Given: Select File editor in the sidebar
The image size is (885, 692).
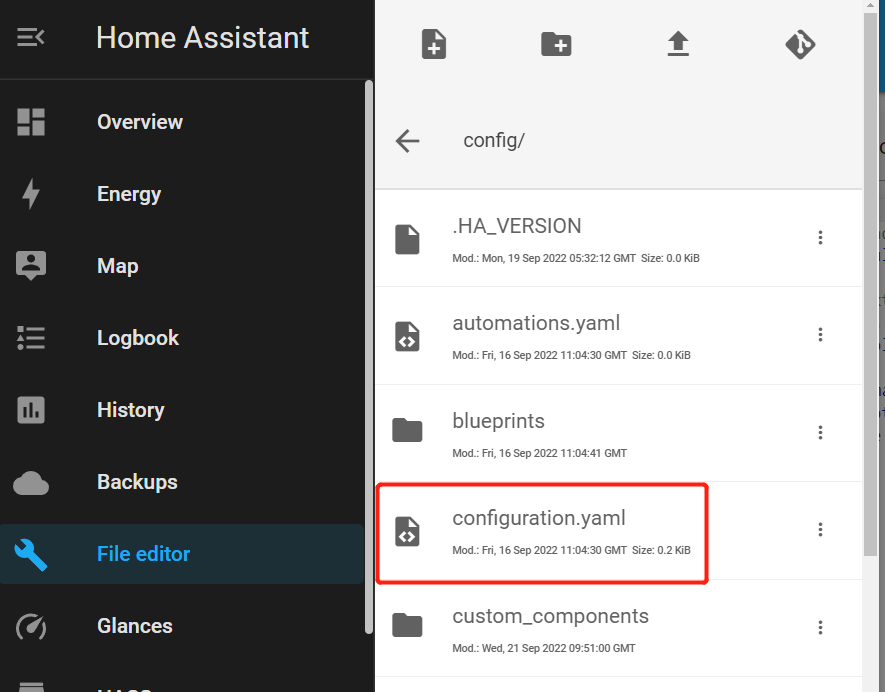Looking at the screenshot, I should click(x=182, y=554).
